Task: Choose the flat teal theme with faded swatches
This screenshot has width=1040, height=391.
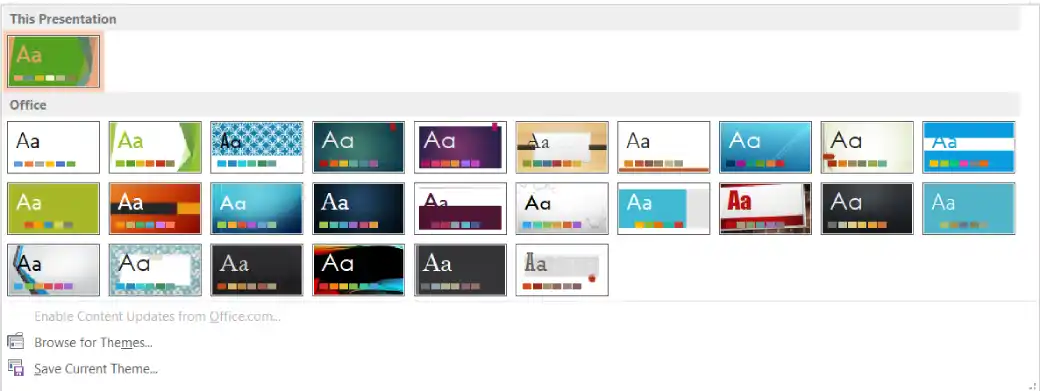Action: tap(969, 209)
